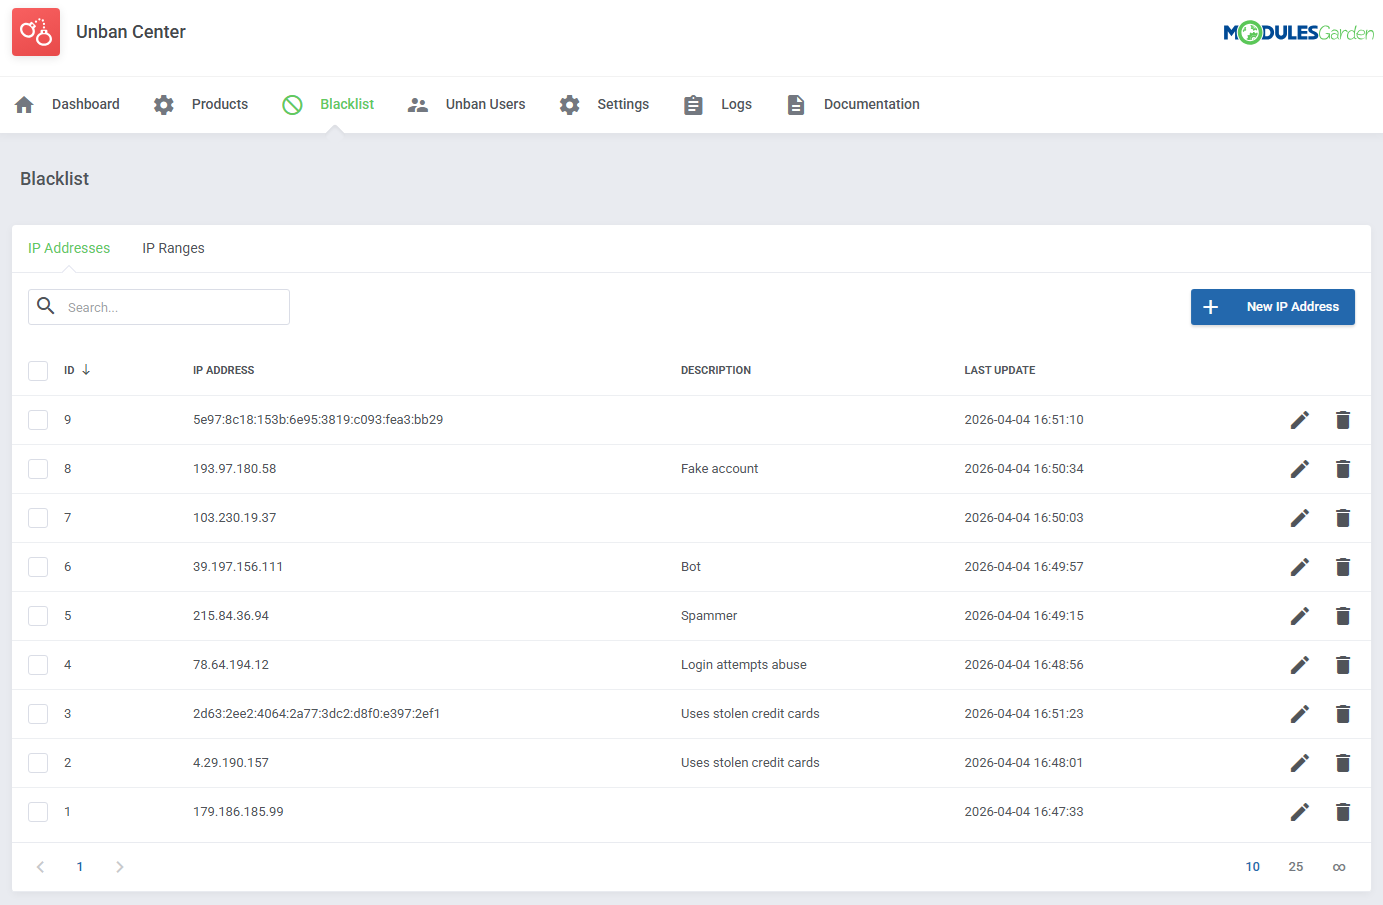Open row ID 3 link

[67, 713]
